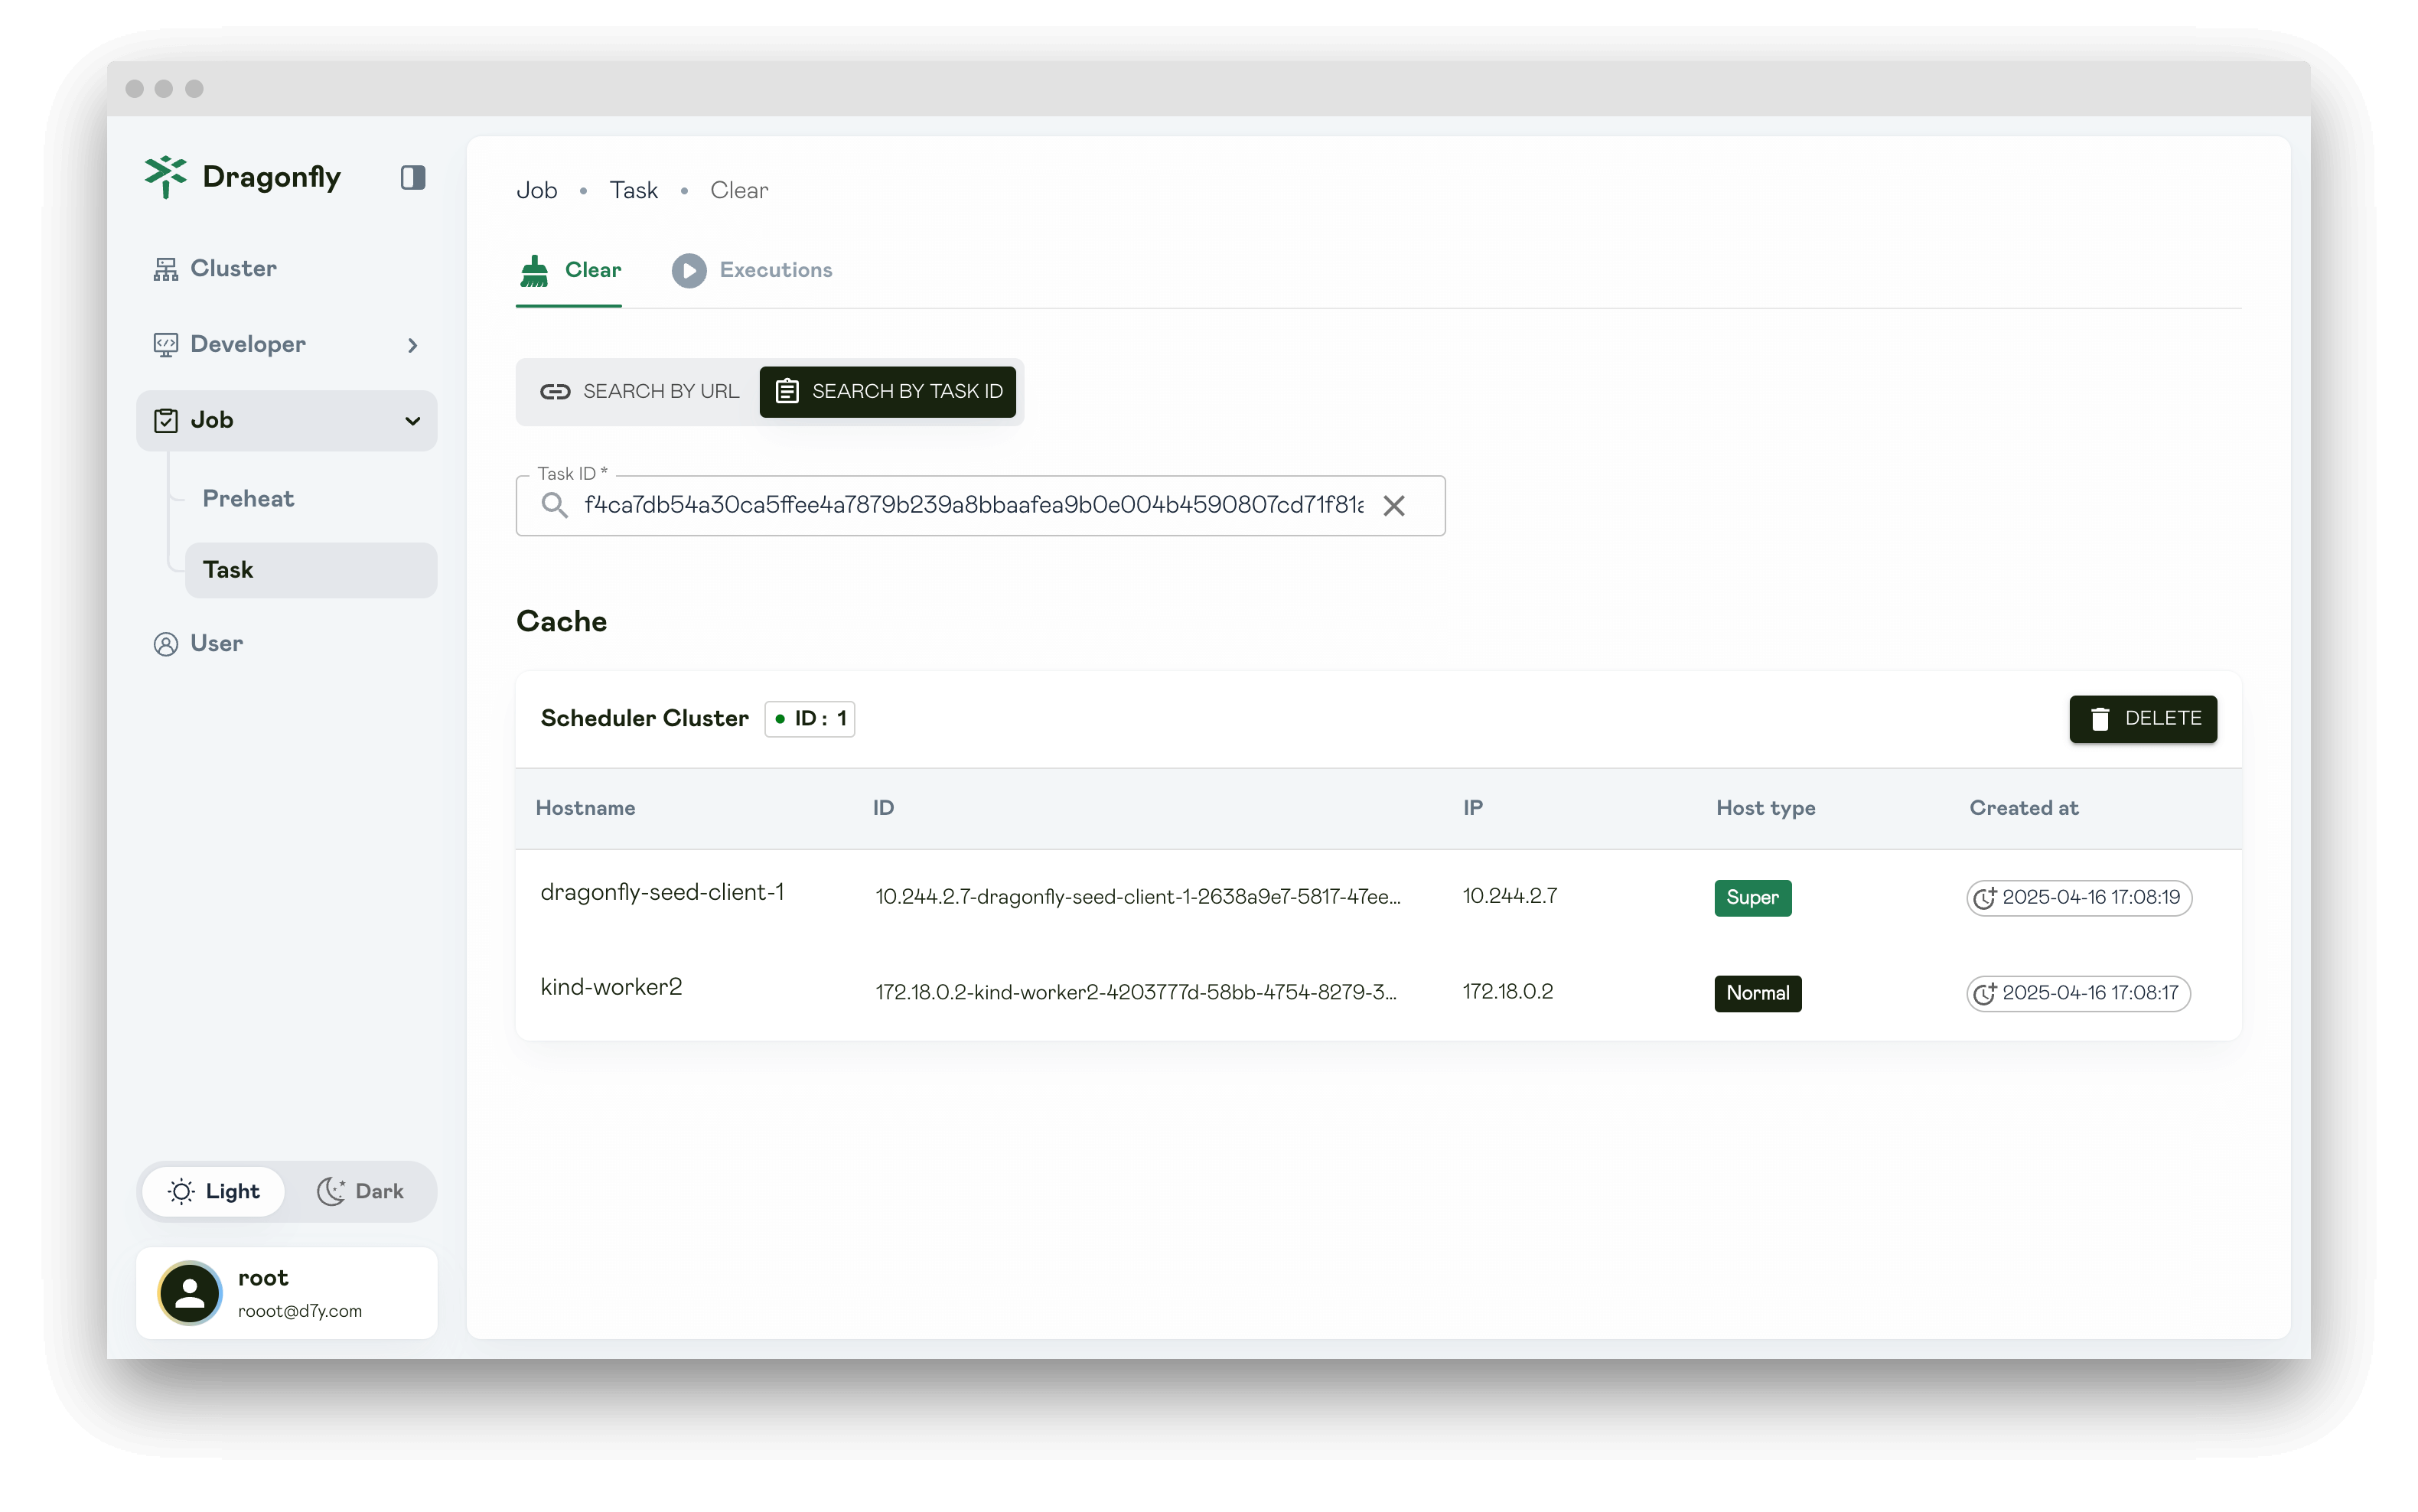Click the Created at column header
2418x1512 pixels.
point(2024,808)
